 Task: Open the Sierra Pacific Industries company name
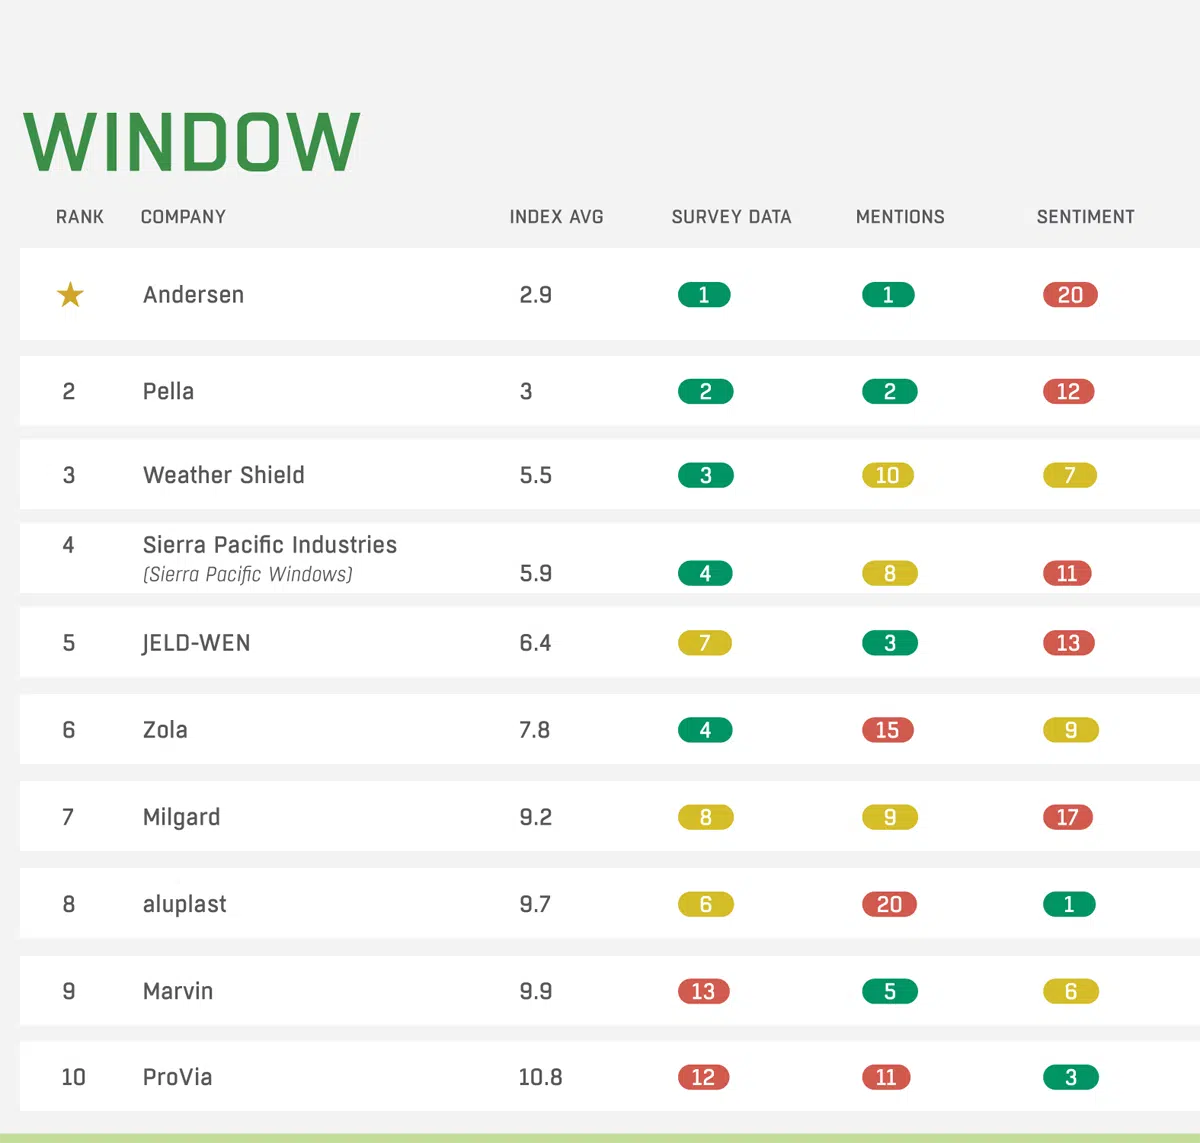click(269, 545)
